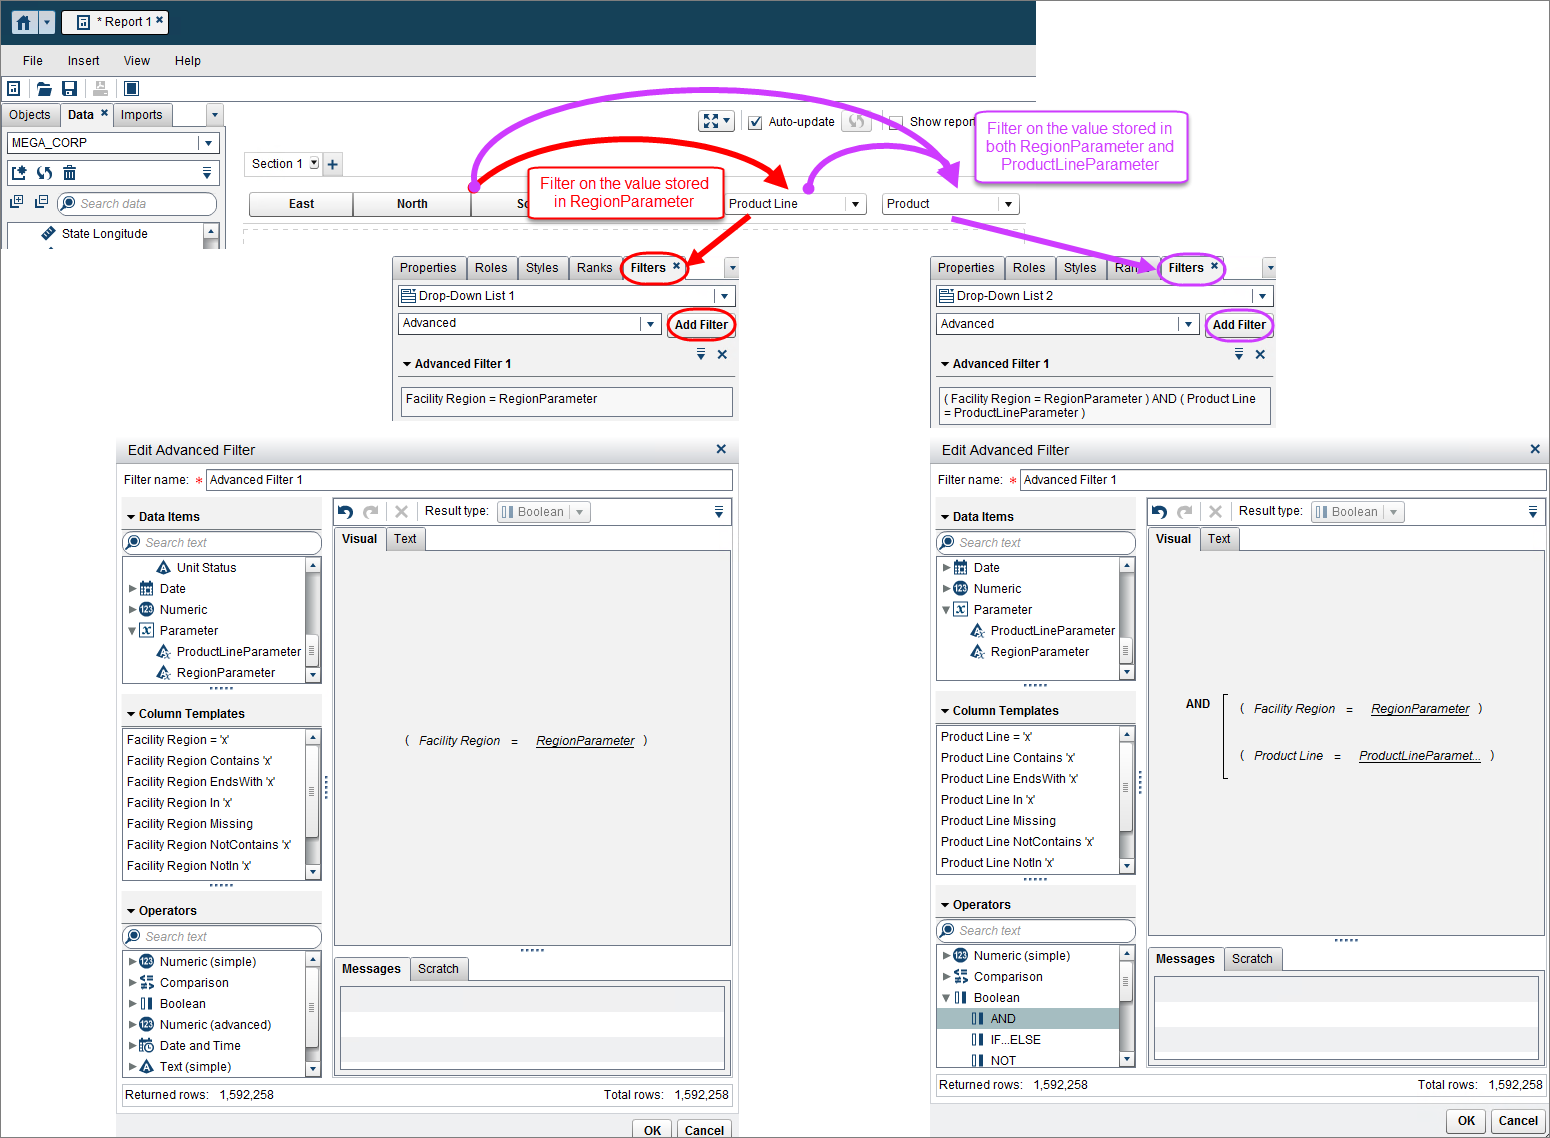Click Add Filter for Drop-Down List 2
Image resolution: width=1550 pixels, height=1138 pixels.
click(1239, 325)
